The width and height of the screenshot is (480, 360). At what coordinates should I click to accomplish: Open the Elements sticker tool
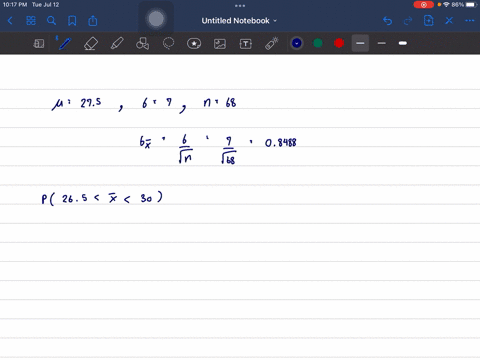[194, 43]
